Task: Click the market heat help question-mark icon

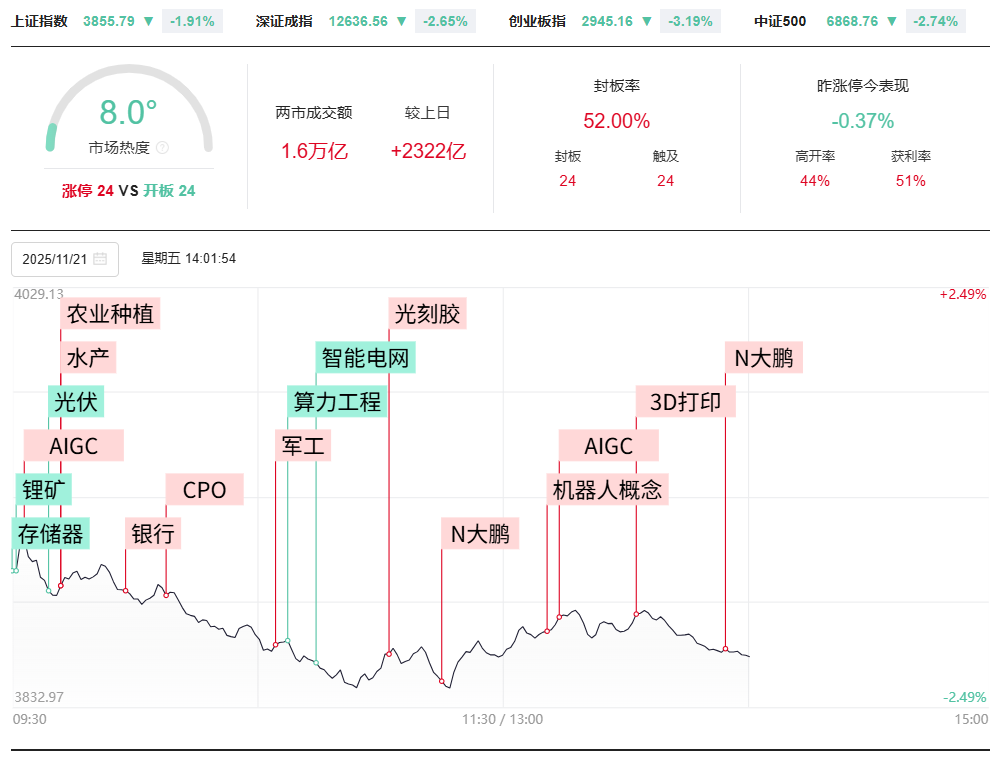Action: [x=163, y=148]
